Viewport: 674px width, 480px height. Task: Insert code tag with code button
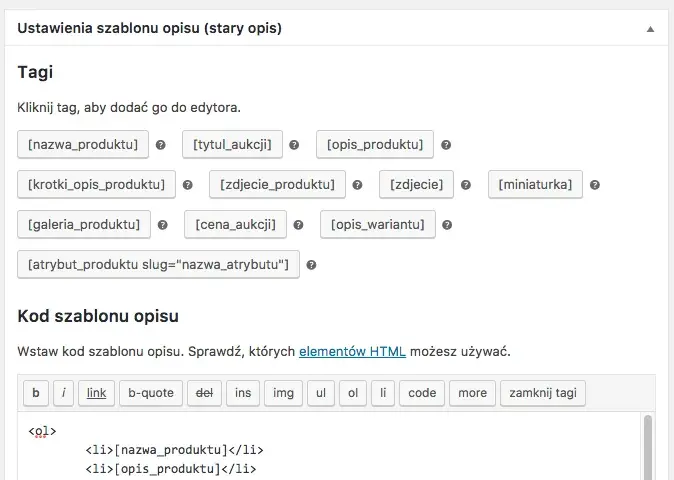(x=422, y=393)
